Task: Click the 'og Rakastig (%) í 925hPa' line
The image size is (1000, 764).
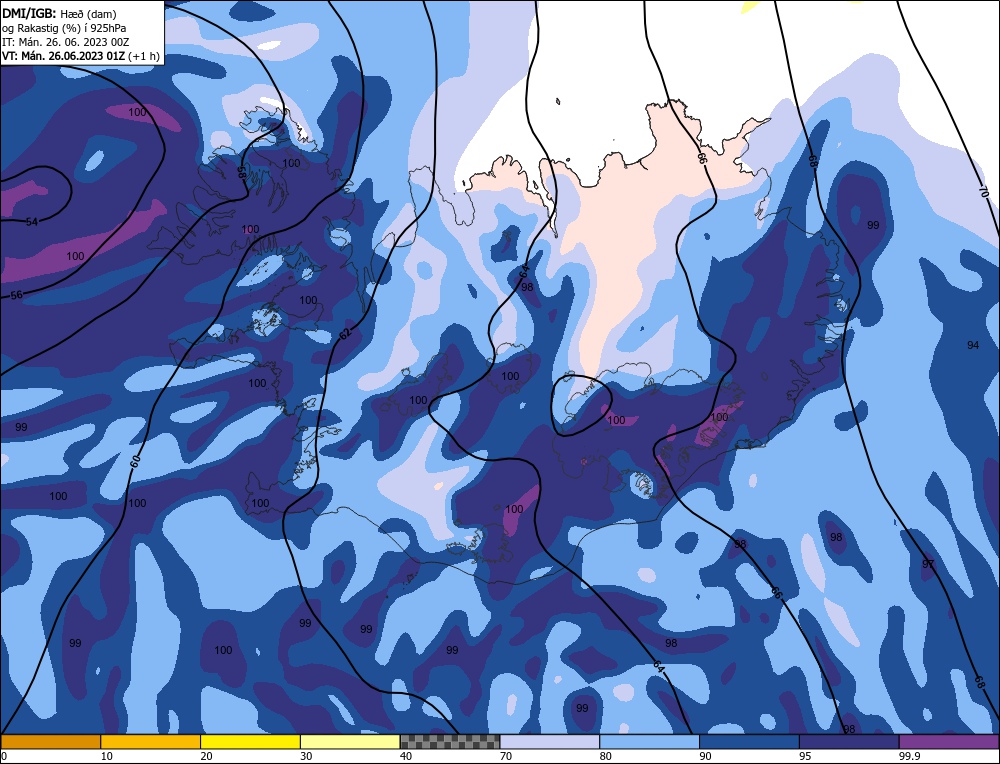Action: (64, 28)
